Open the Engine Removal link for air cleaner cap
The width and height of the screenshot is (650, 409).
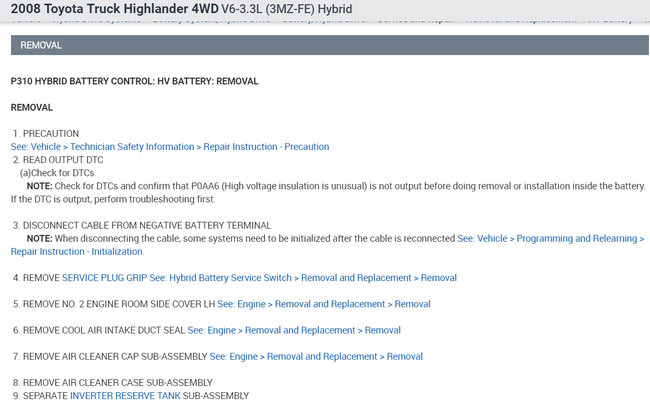(316, 356)
